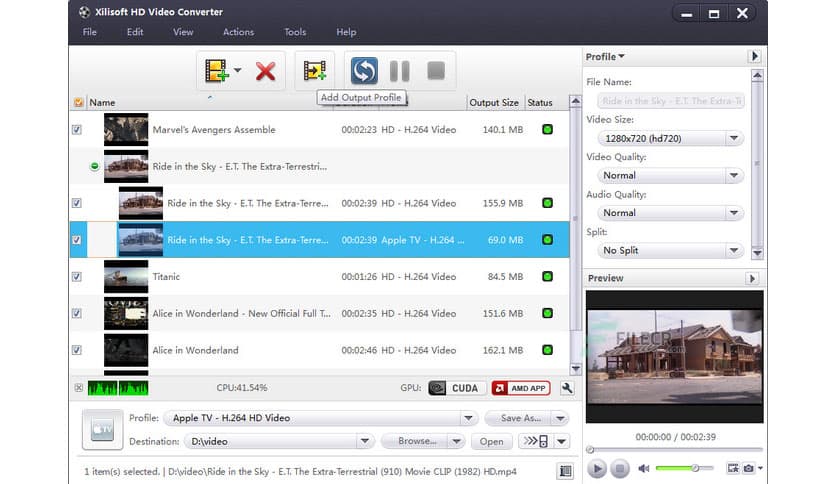The height and width of the screenshot is (484, 836).
Task: Open the Video Quality dropdown
Action: point(734,175)
